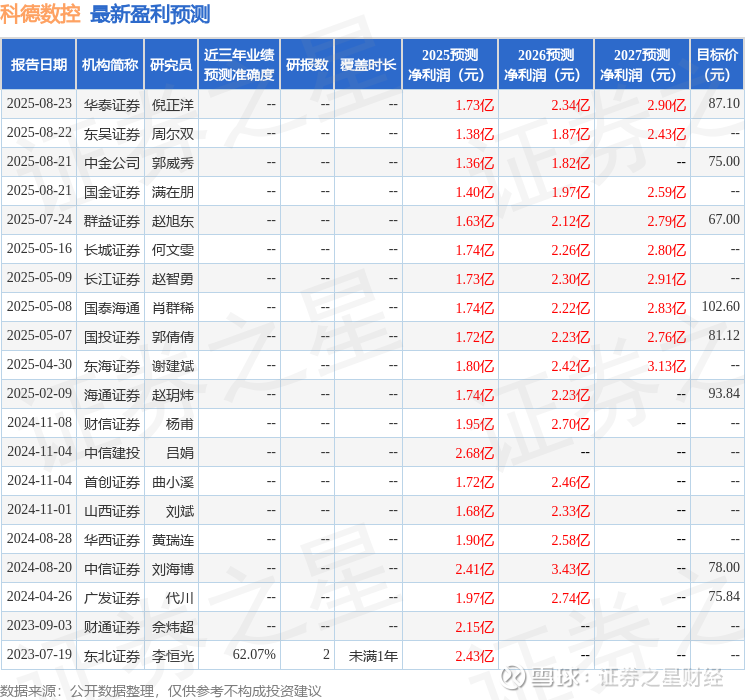
Task: Click the 2025预测净利润 column header
Action: click(450, 65)
